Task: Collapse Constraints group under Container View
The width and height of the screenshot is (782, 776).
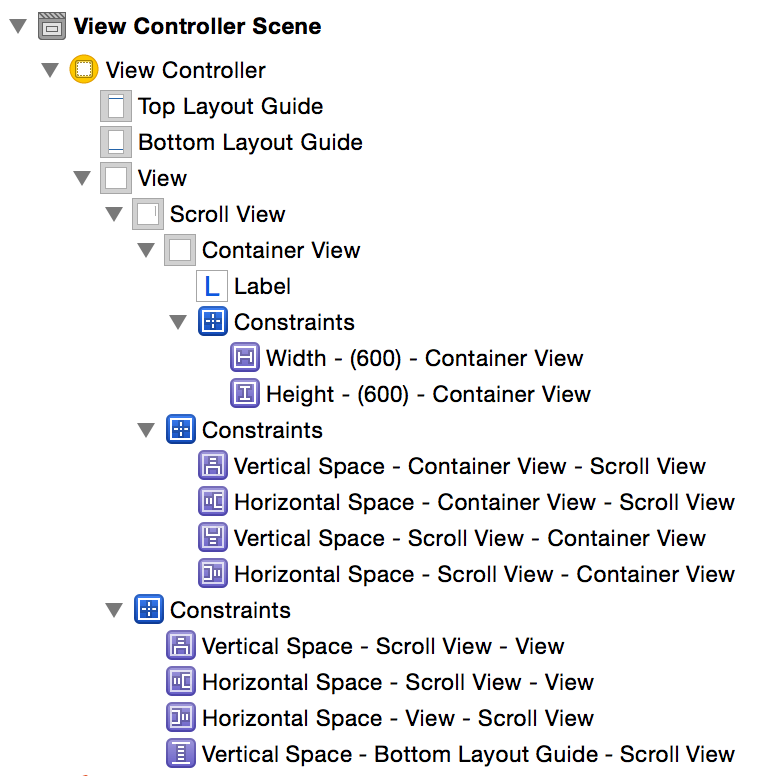Action: 178,323
